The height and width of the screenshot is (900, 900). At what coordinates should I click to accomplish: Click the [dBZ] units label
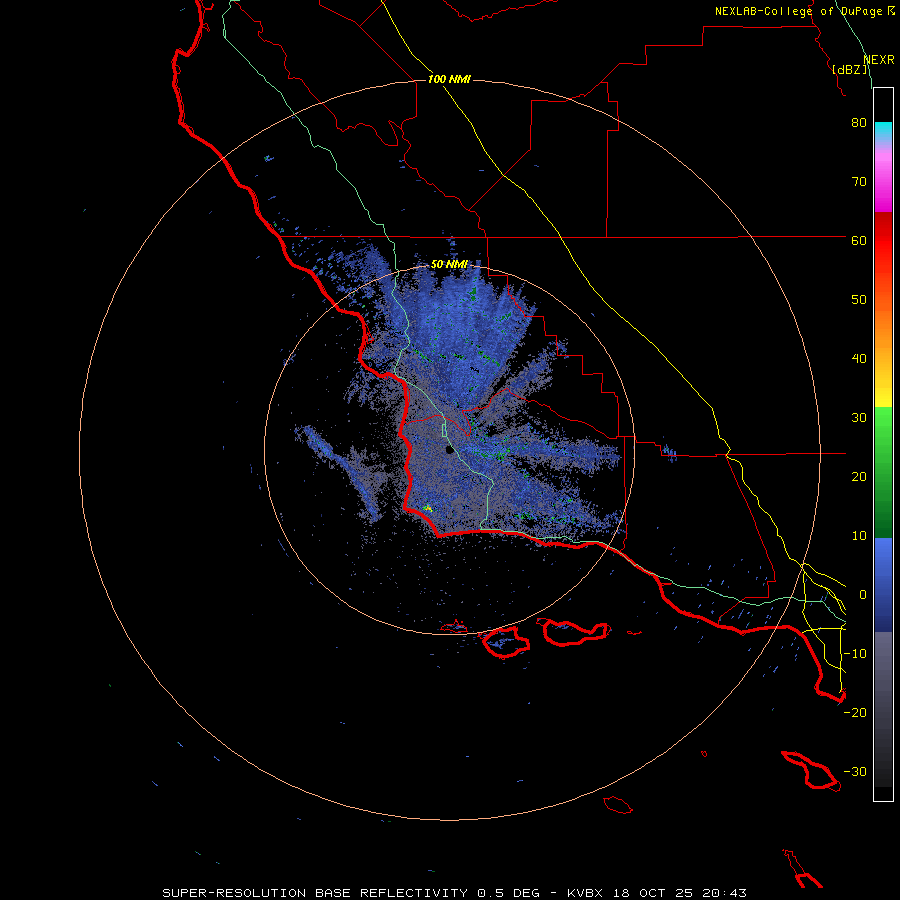pos(850,70)
